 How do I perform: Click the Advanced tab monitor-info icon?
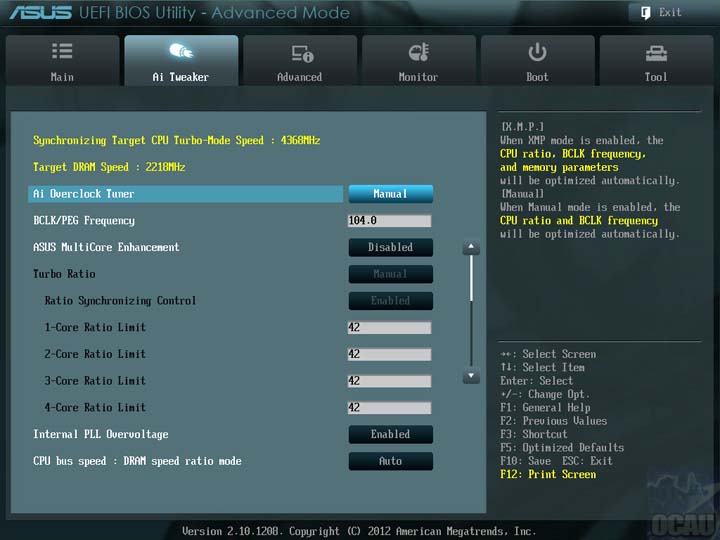(303, 54)
